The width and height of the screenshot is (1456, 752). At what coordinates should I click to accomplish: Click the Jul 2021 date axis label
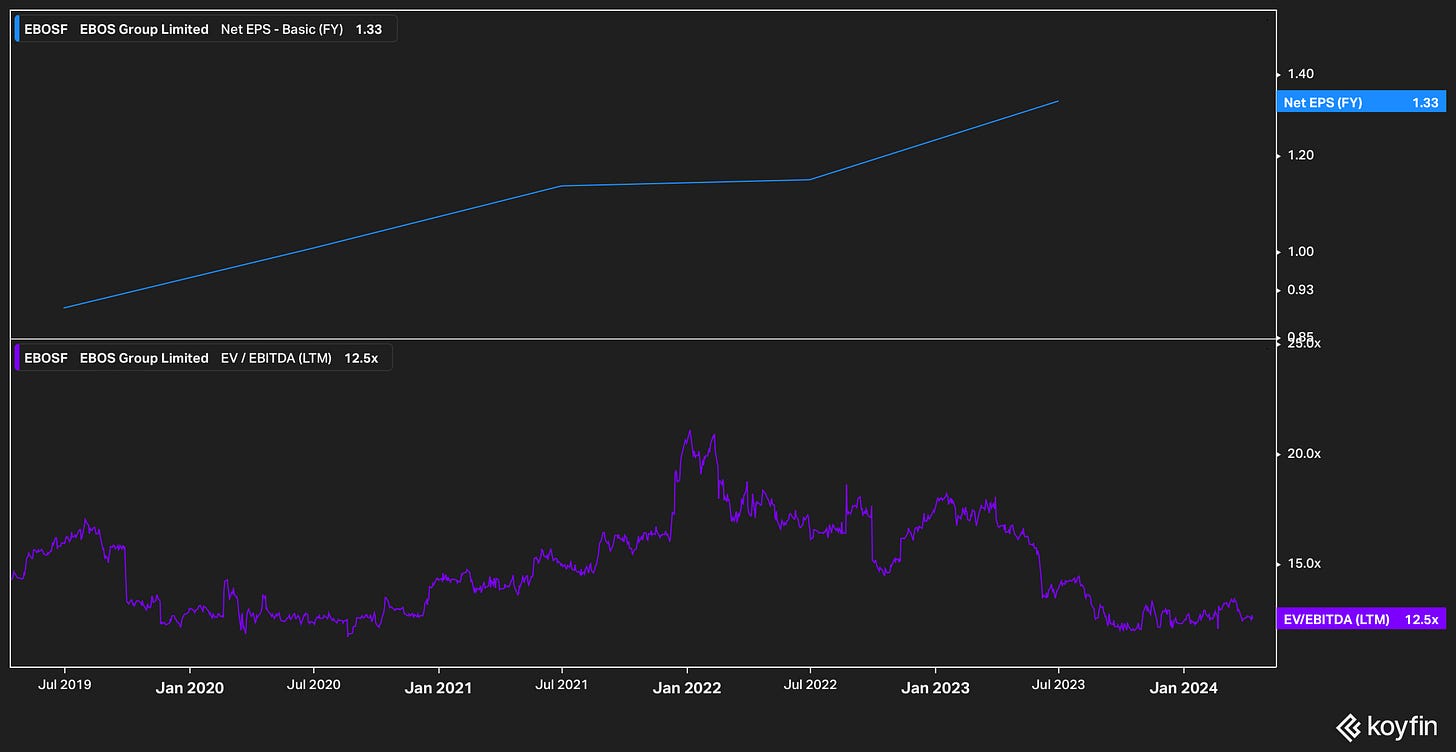point(561,684)
